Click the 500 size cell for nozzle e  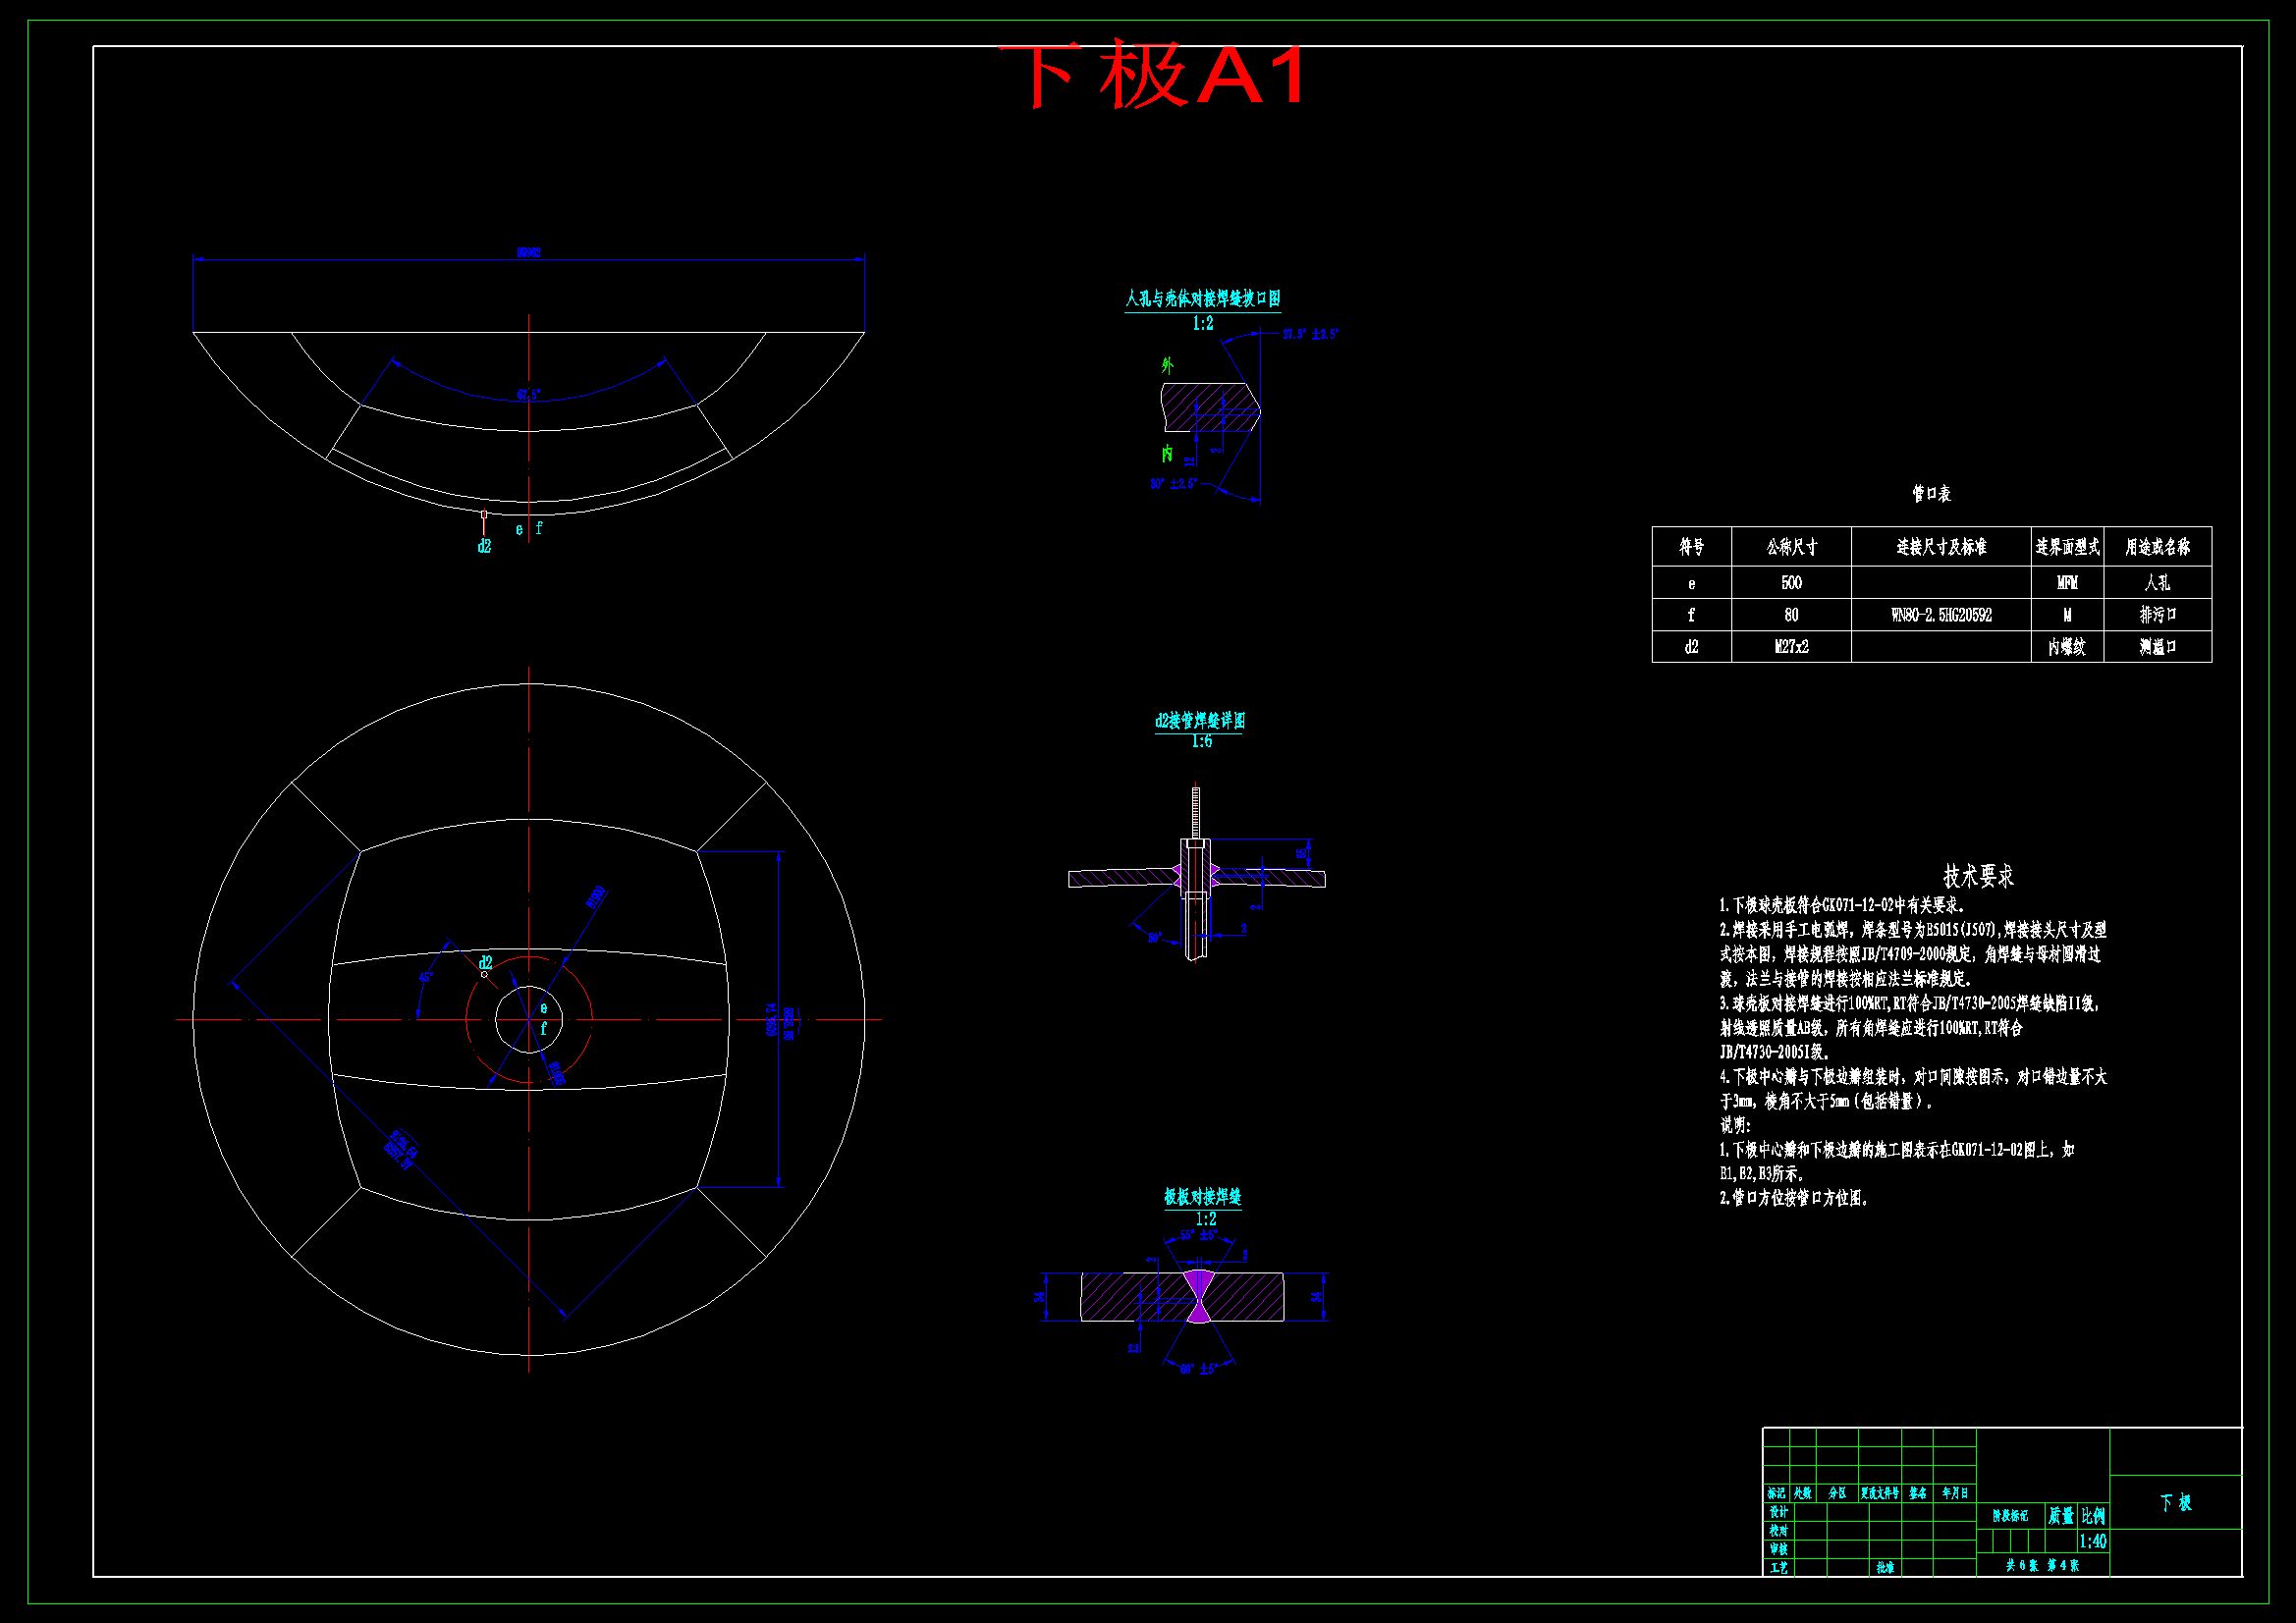(x=1790, y=583)
